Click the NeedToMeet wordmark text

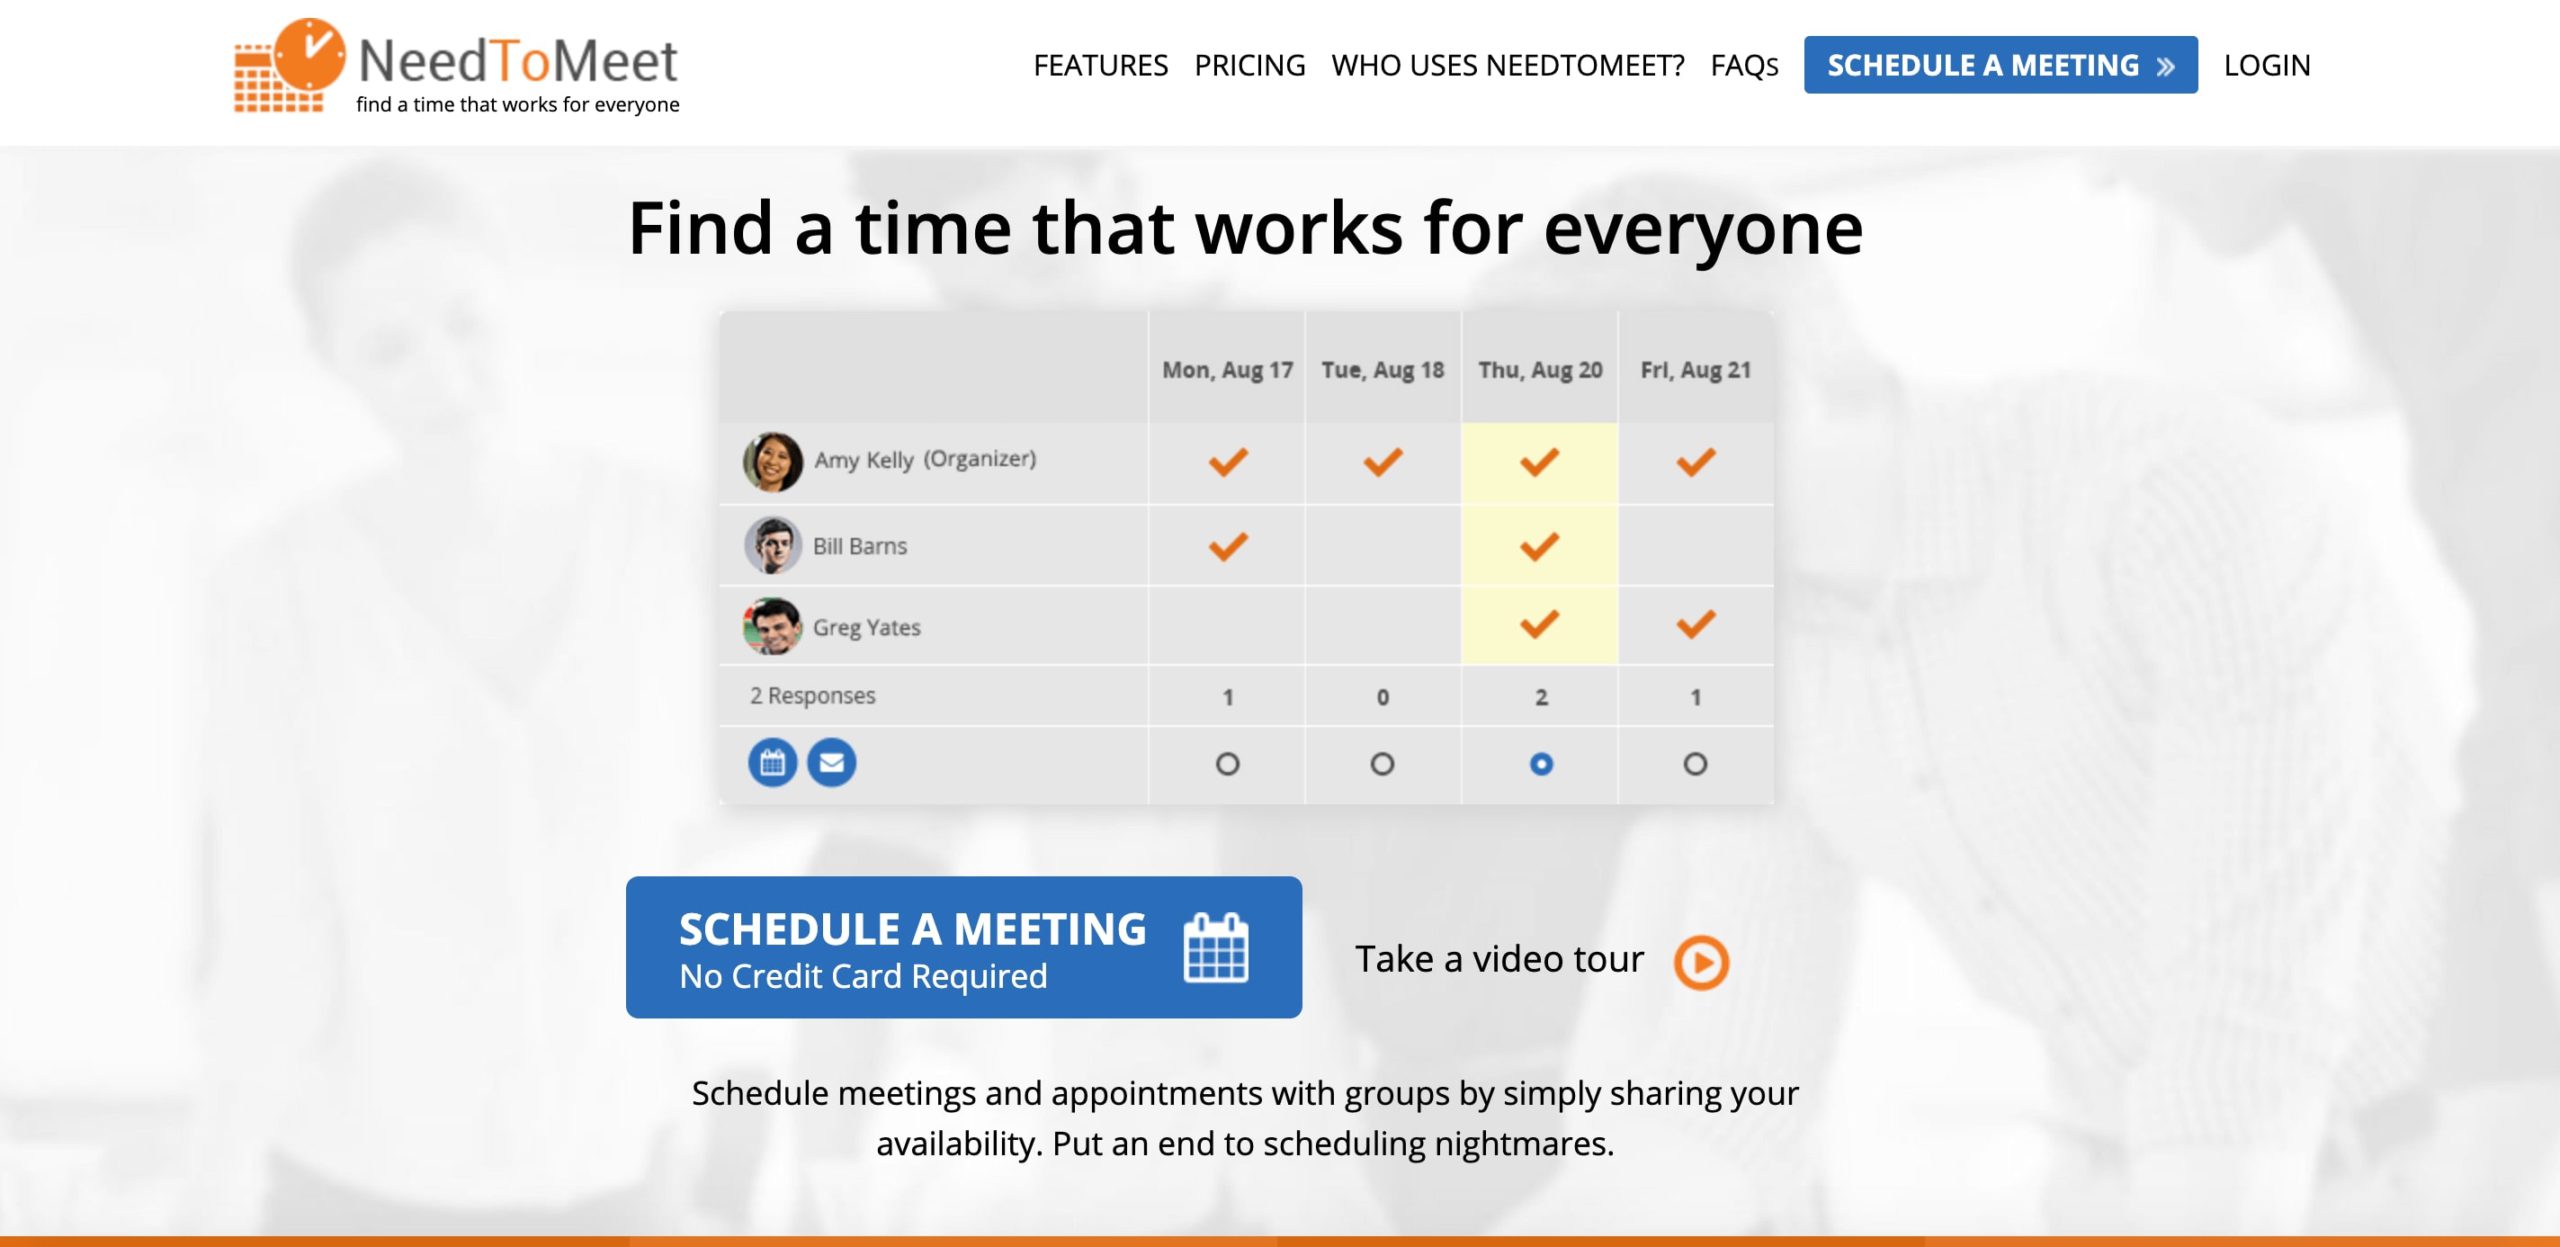click(x=518, y=60)
